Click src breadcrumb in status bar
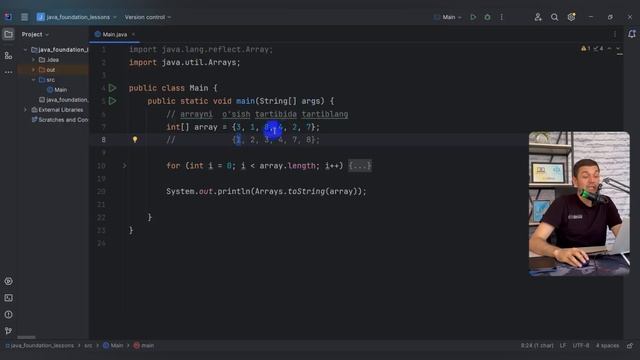The width and height of the screenshot is (640, 360). 88,345
